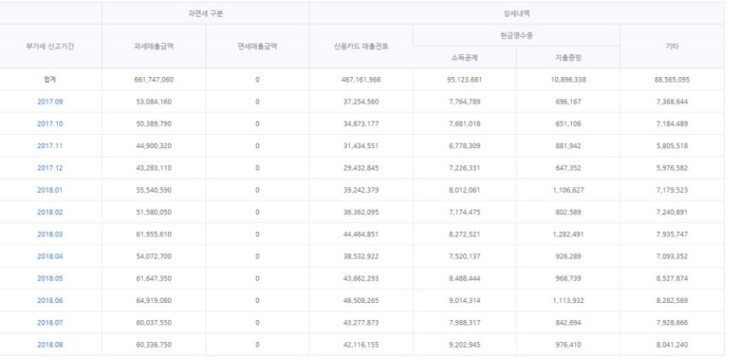This screenshot has height=360, width=740.
Task: Open the 2017.09 reporting period link
Action: tap(50, 102)
